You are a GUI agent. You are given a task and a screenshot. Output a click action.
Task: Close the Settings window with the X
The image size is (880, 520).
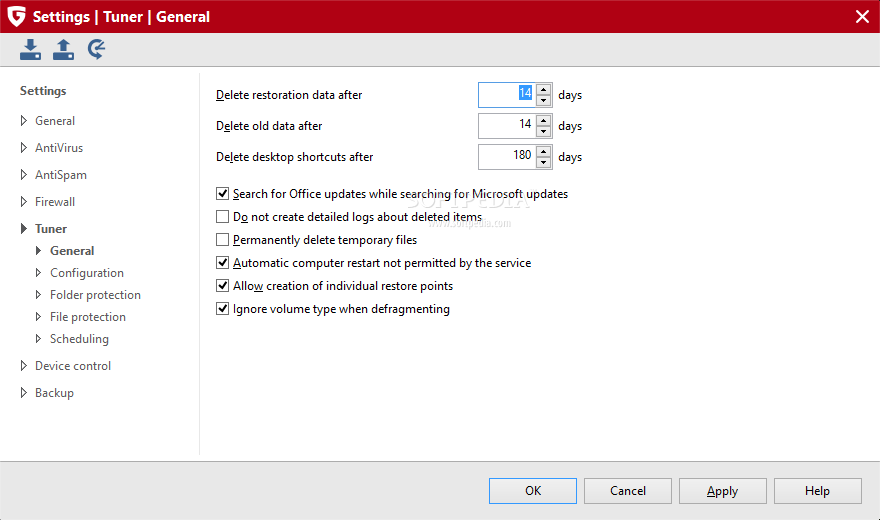click(x=862, y=16)
